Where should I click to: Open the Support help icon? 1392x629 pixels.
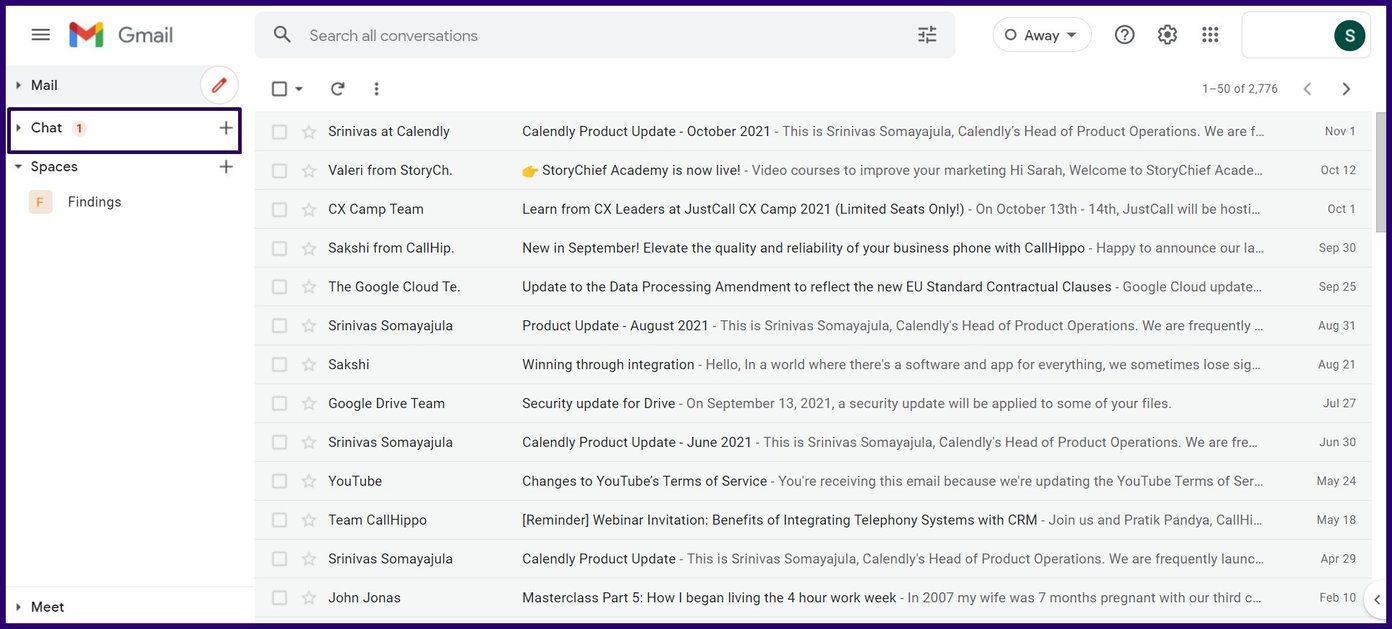click(1125, 35)
